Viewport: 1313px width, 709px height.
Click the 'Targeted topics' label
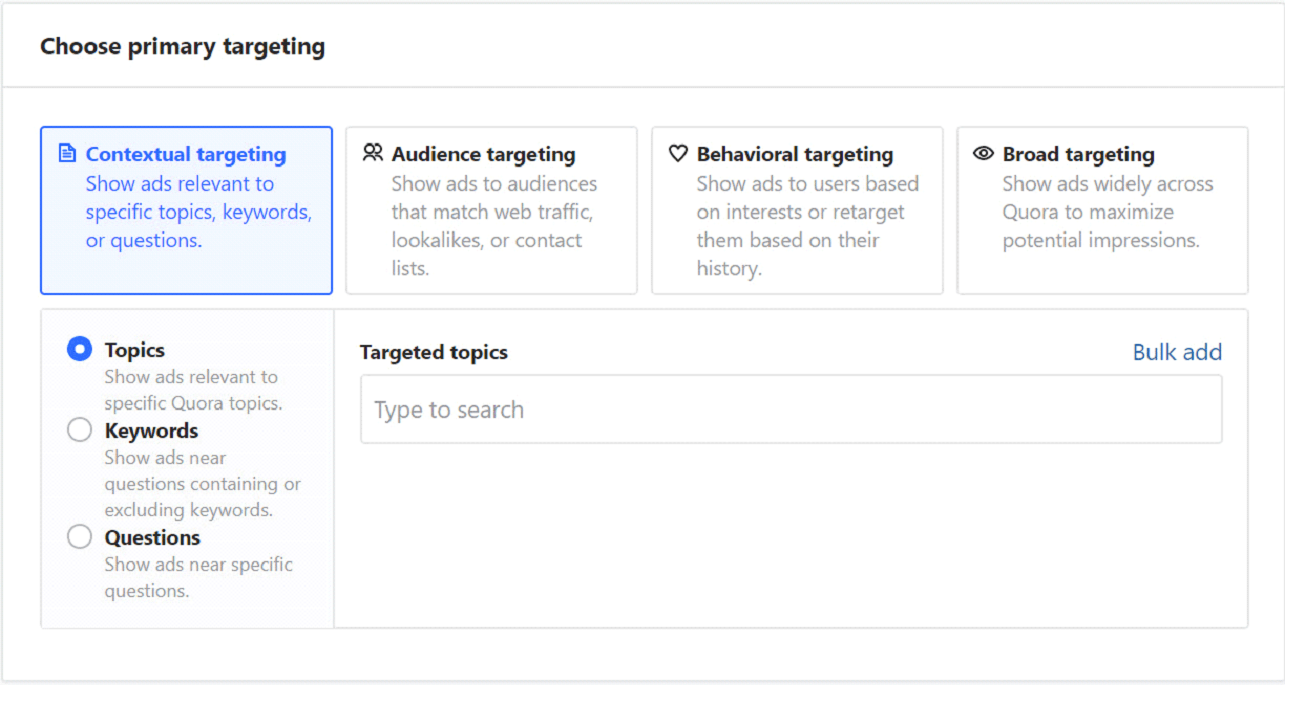point(434,352)
